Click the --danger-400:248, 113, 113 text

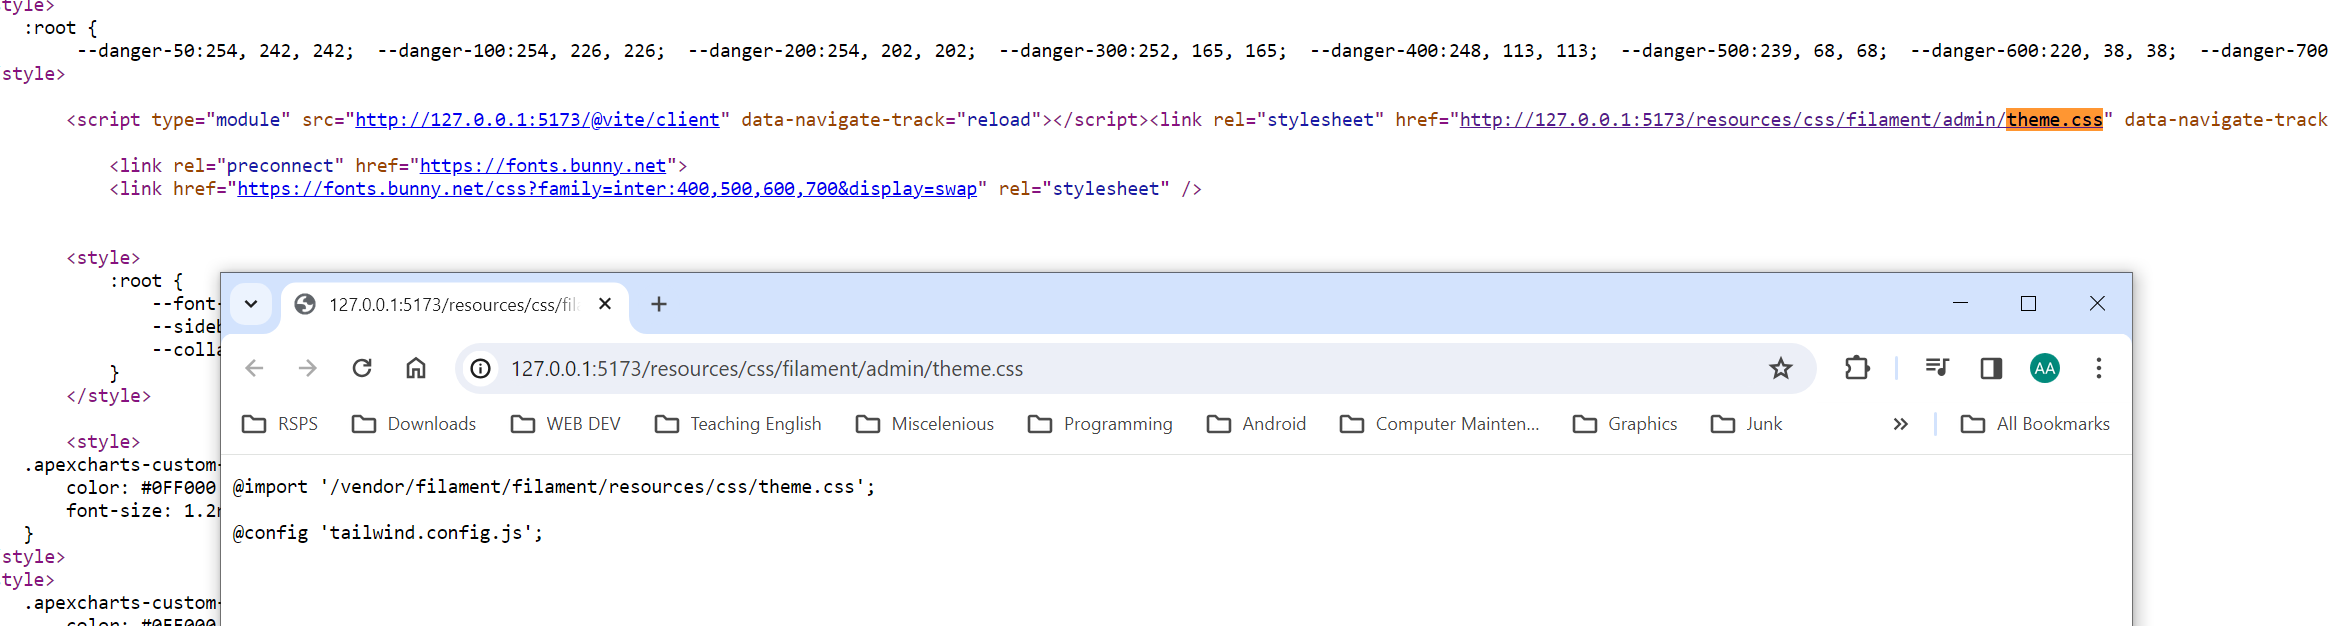click(1454, 51)
